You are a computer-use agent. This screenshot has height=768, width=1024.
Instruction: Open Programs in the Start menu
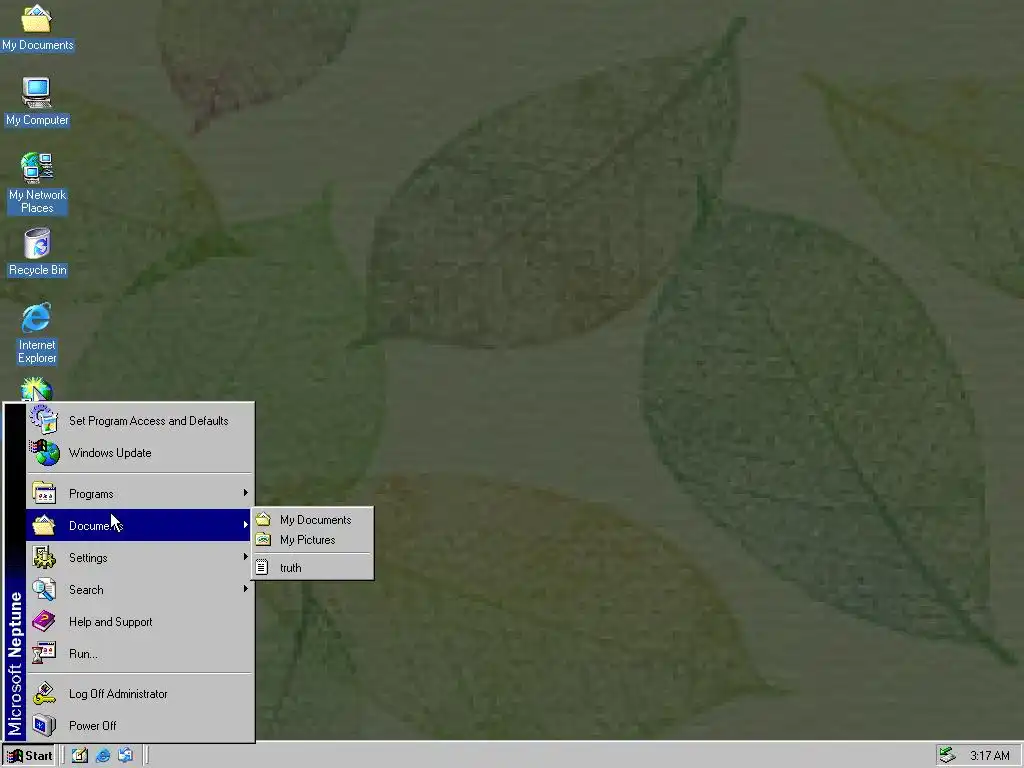pos(139,493)
